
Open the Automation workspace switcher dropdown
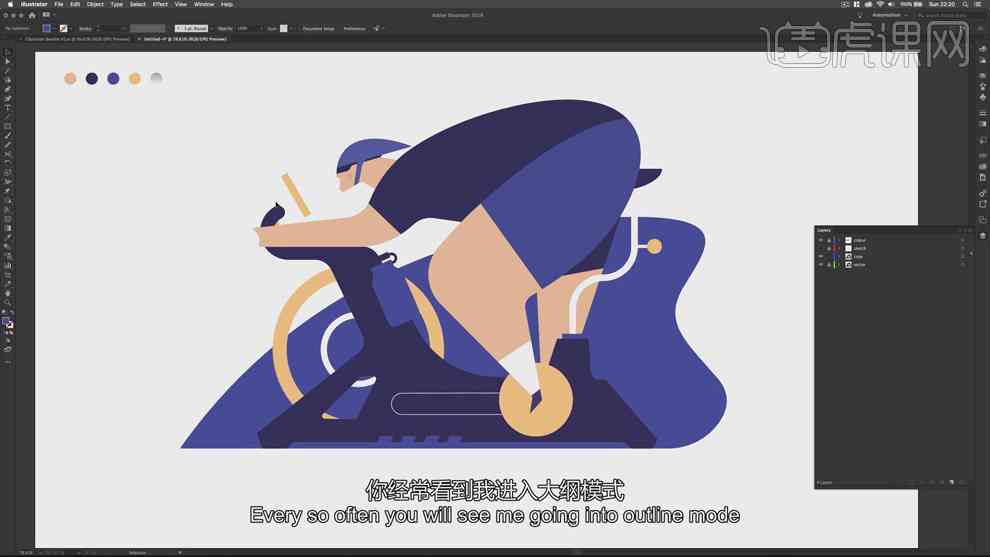890,15
